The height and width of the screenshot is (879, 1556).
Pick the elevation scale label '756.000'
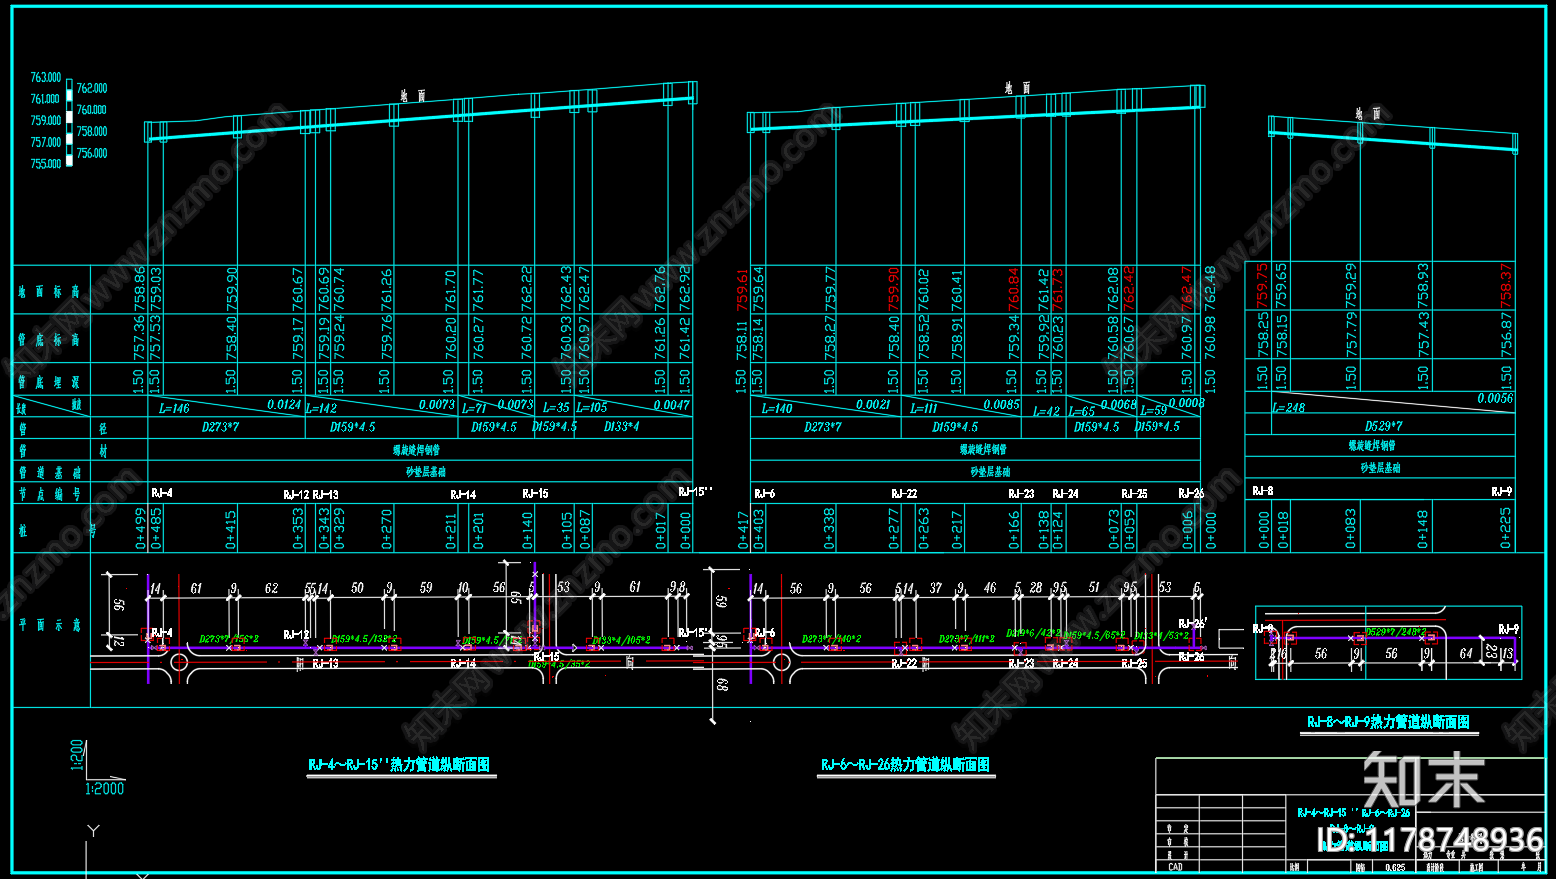coord(92,153)
